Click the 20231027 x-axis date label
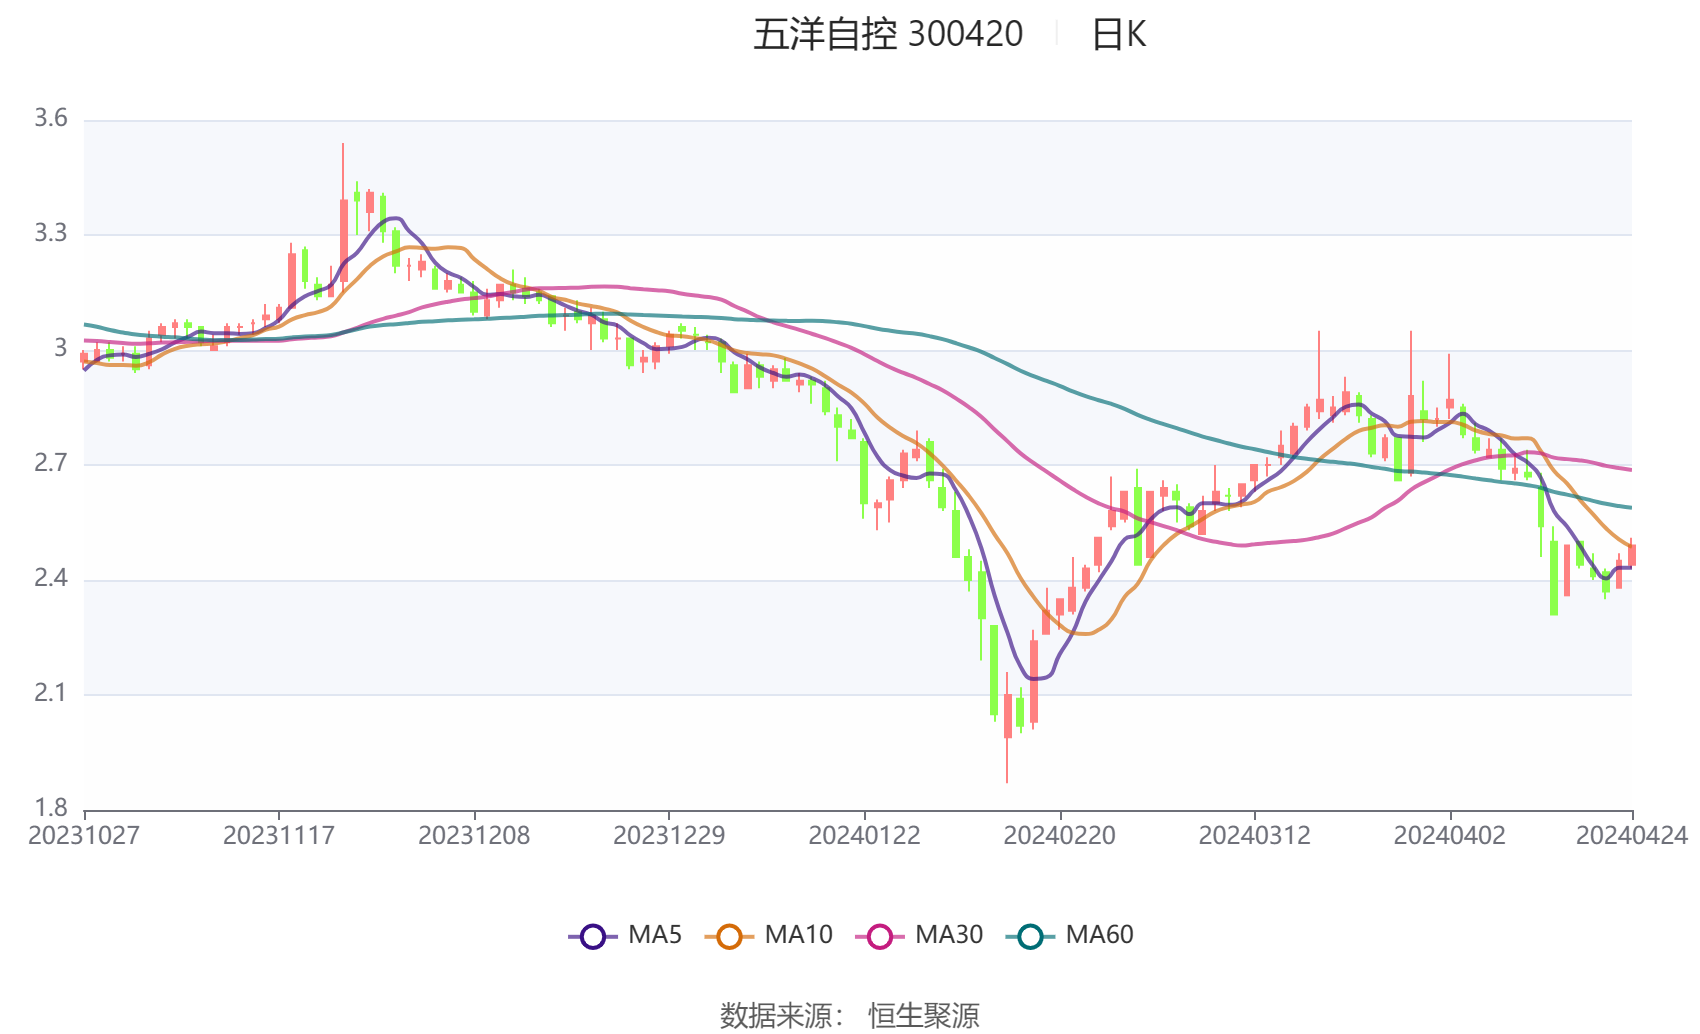 84,836
